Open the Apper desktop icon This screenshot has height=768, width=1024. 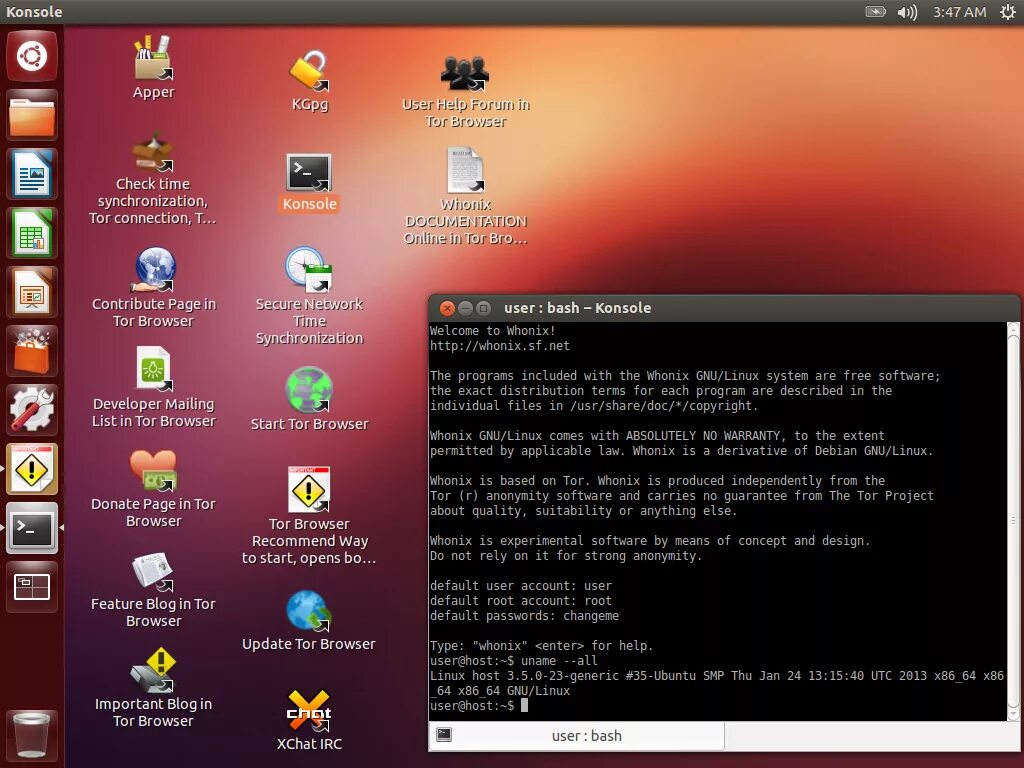(x=153, y=67)
